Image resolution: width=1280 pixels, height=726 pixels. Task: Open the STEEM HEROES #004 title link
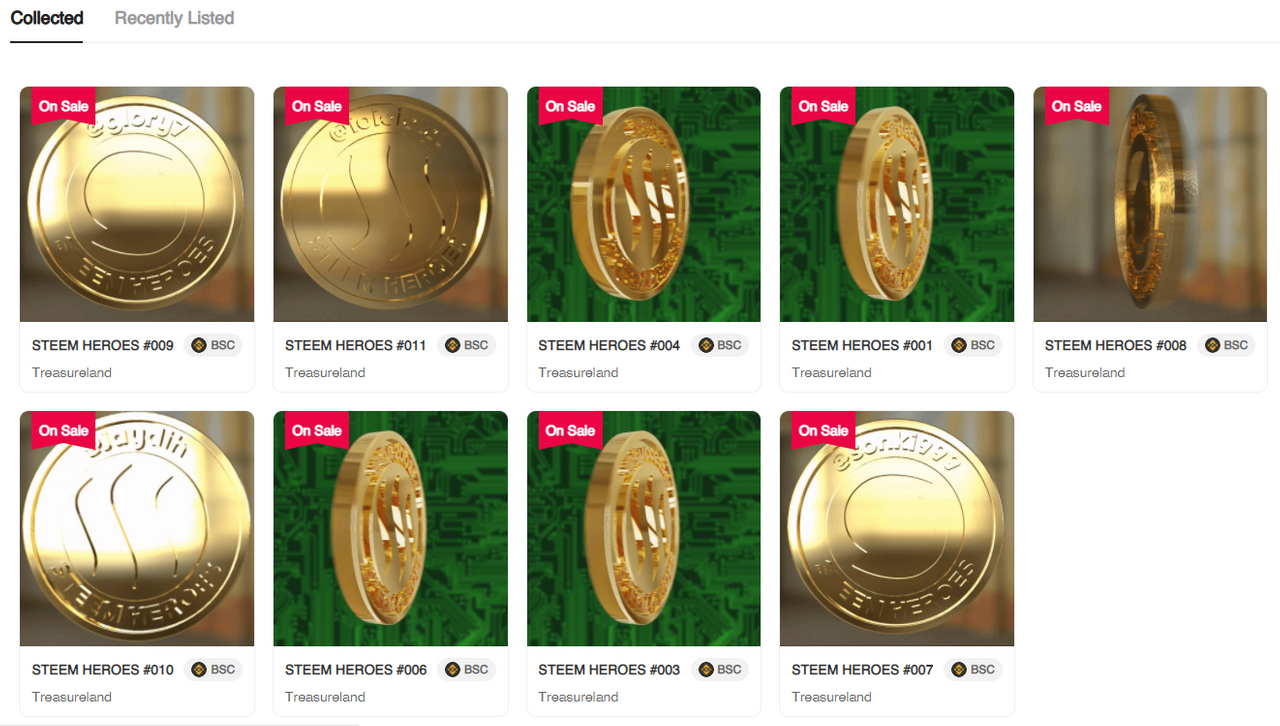609,345
